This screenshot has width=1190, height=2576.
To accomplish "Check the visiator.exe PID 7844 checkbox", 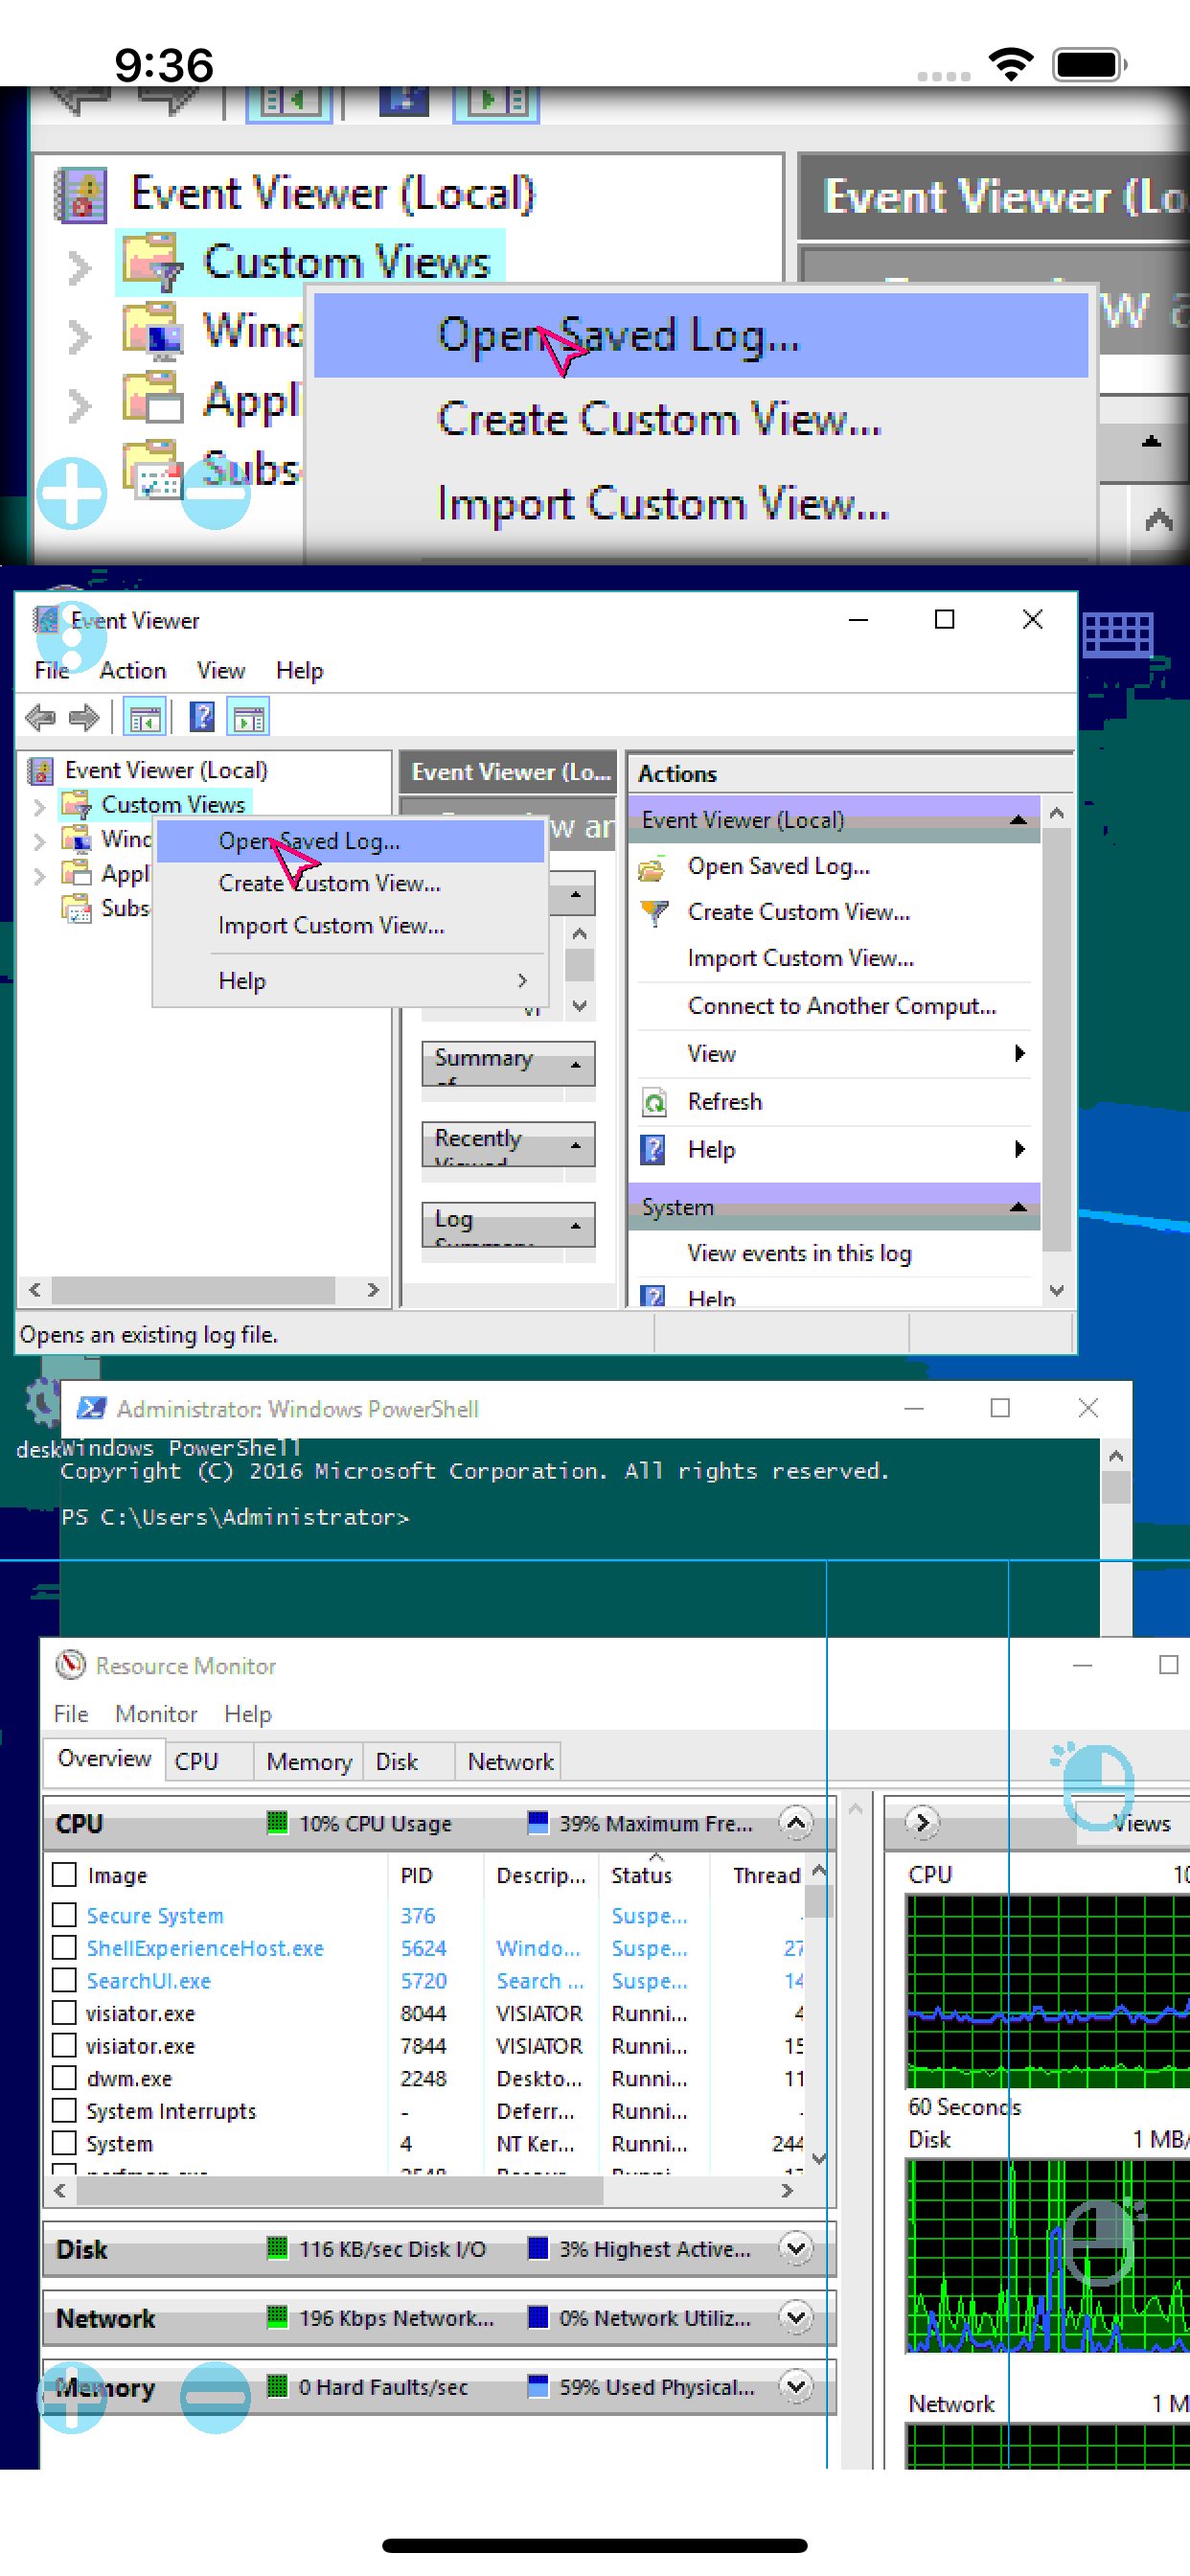I will click(64, 2046).
